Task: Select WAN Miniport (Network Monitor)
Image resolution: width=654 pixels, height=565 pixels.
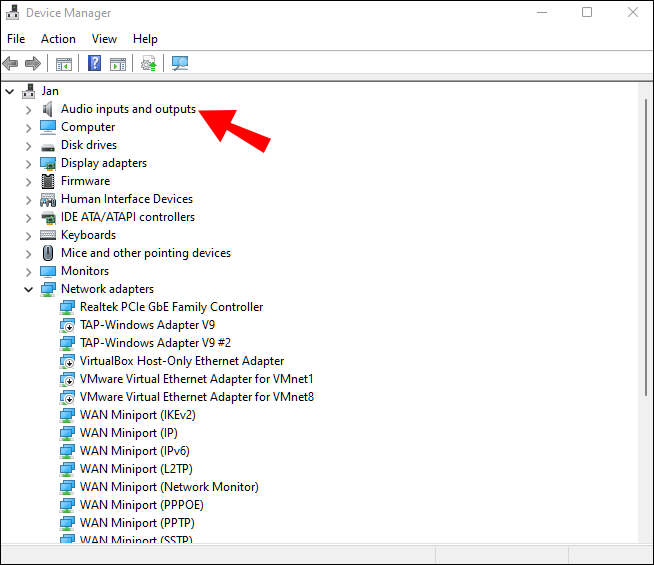Action: (169, 487)
